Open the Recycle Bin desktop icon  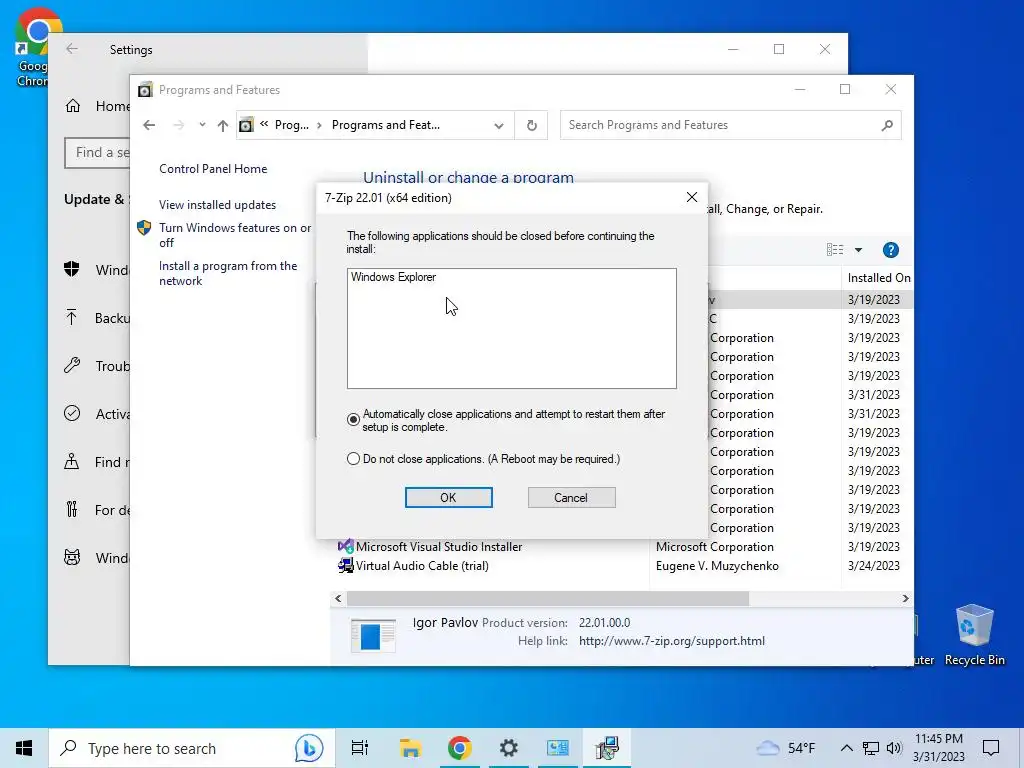click(x=974, y=635)
